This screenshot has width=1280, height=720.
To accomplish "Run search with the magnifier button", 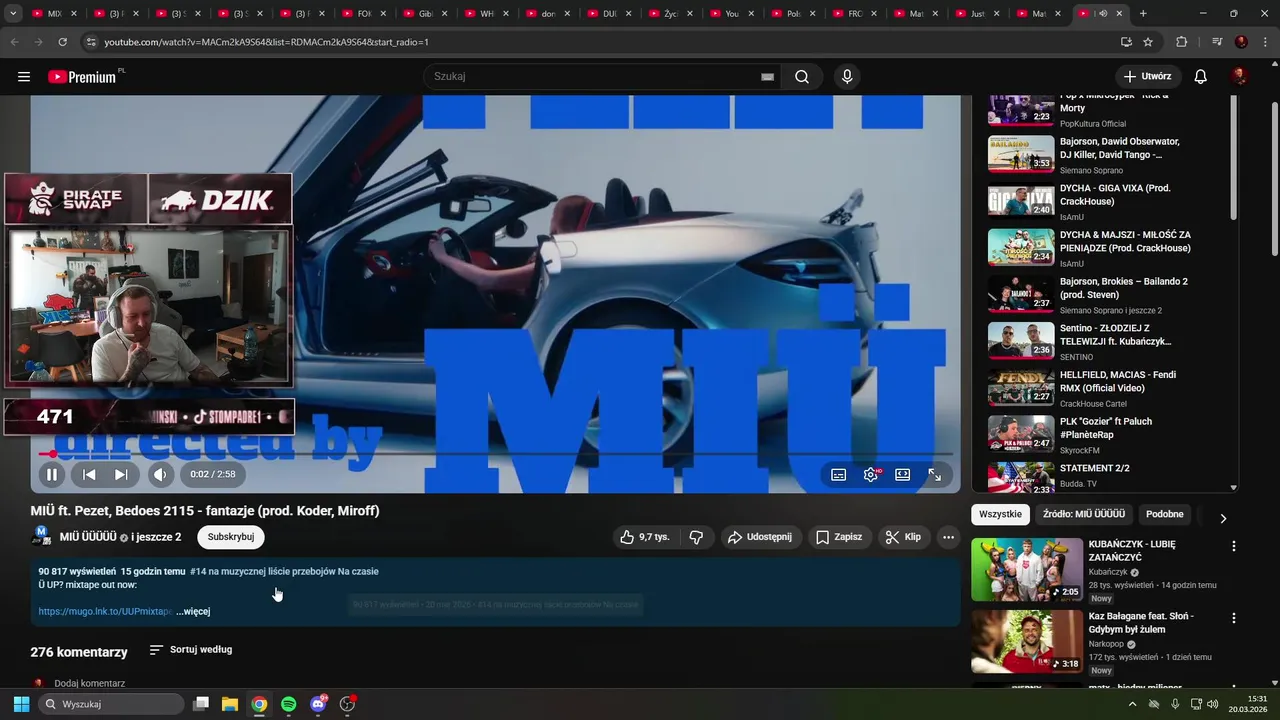I will click(802, 76).
